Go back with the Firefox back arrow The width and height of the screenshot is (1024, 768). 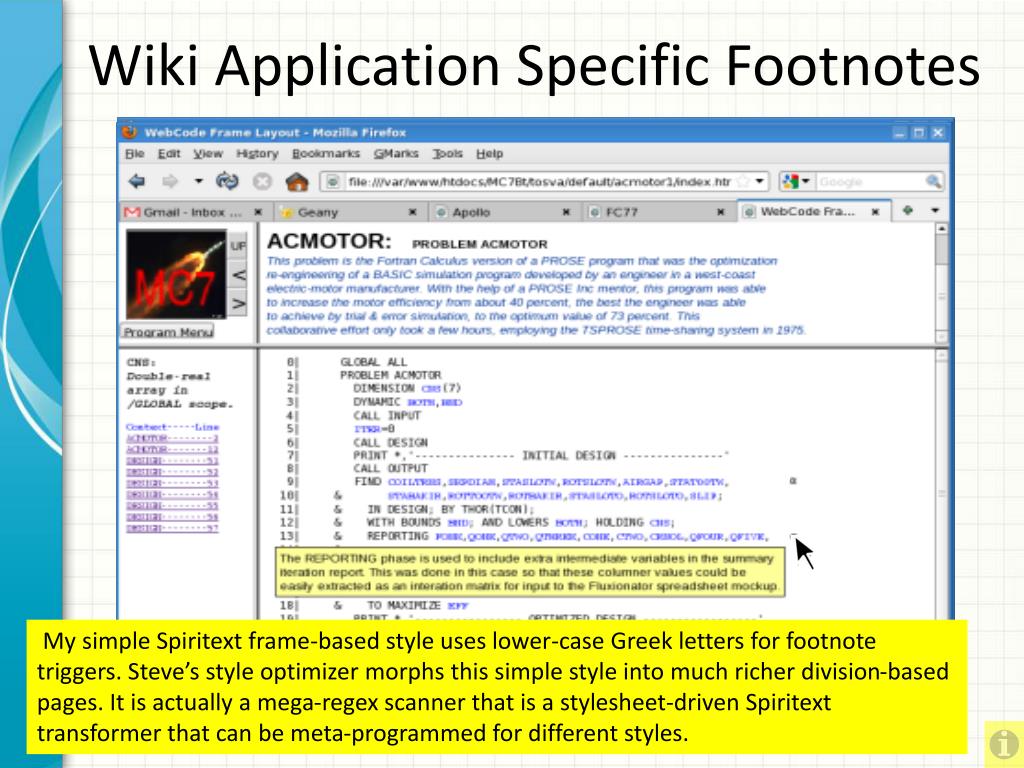(136, 182)
